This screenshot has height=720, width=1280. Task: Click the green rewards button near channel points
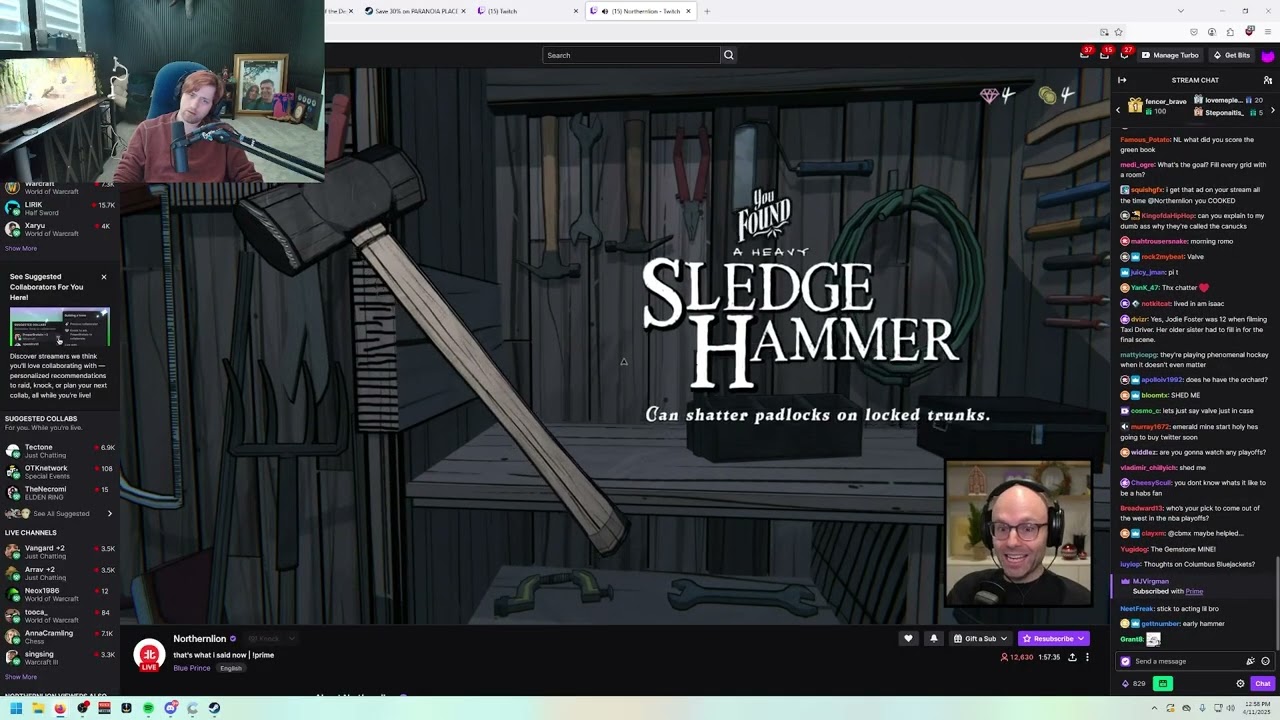[x=1162, y=684]
